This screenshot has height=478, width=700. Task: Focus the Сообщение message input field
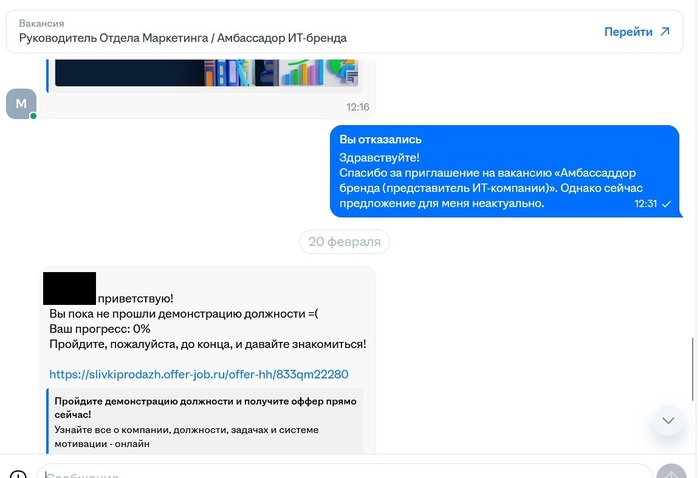click(344, 472)
